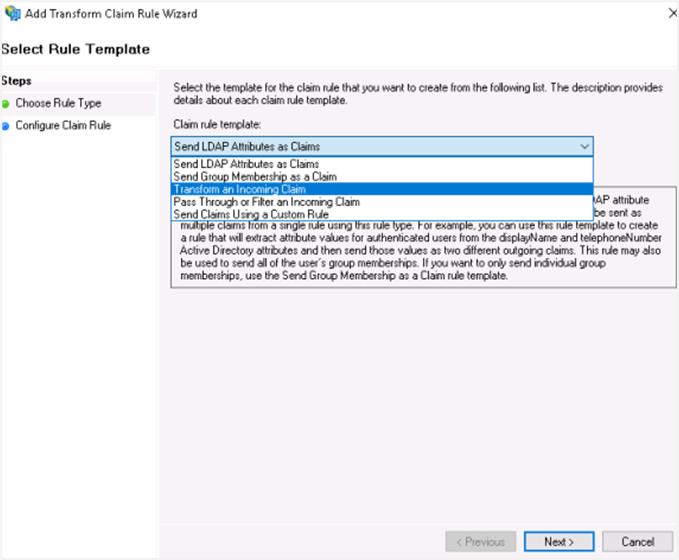Click the blue dot beside Configure Claim Rule

(x=6, y=126)
